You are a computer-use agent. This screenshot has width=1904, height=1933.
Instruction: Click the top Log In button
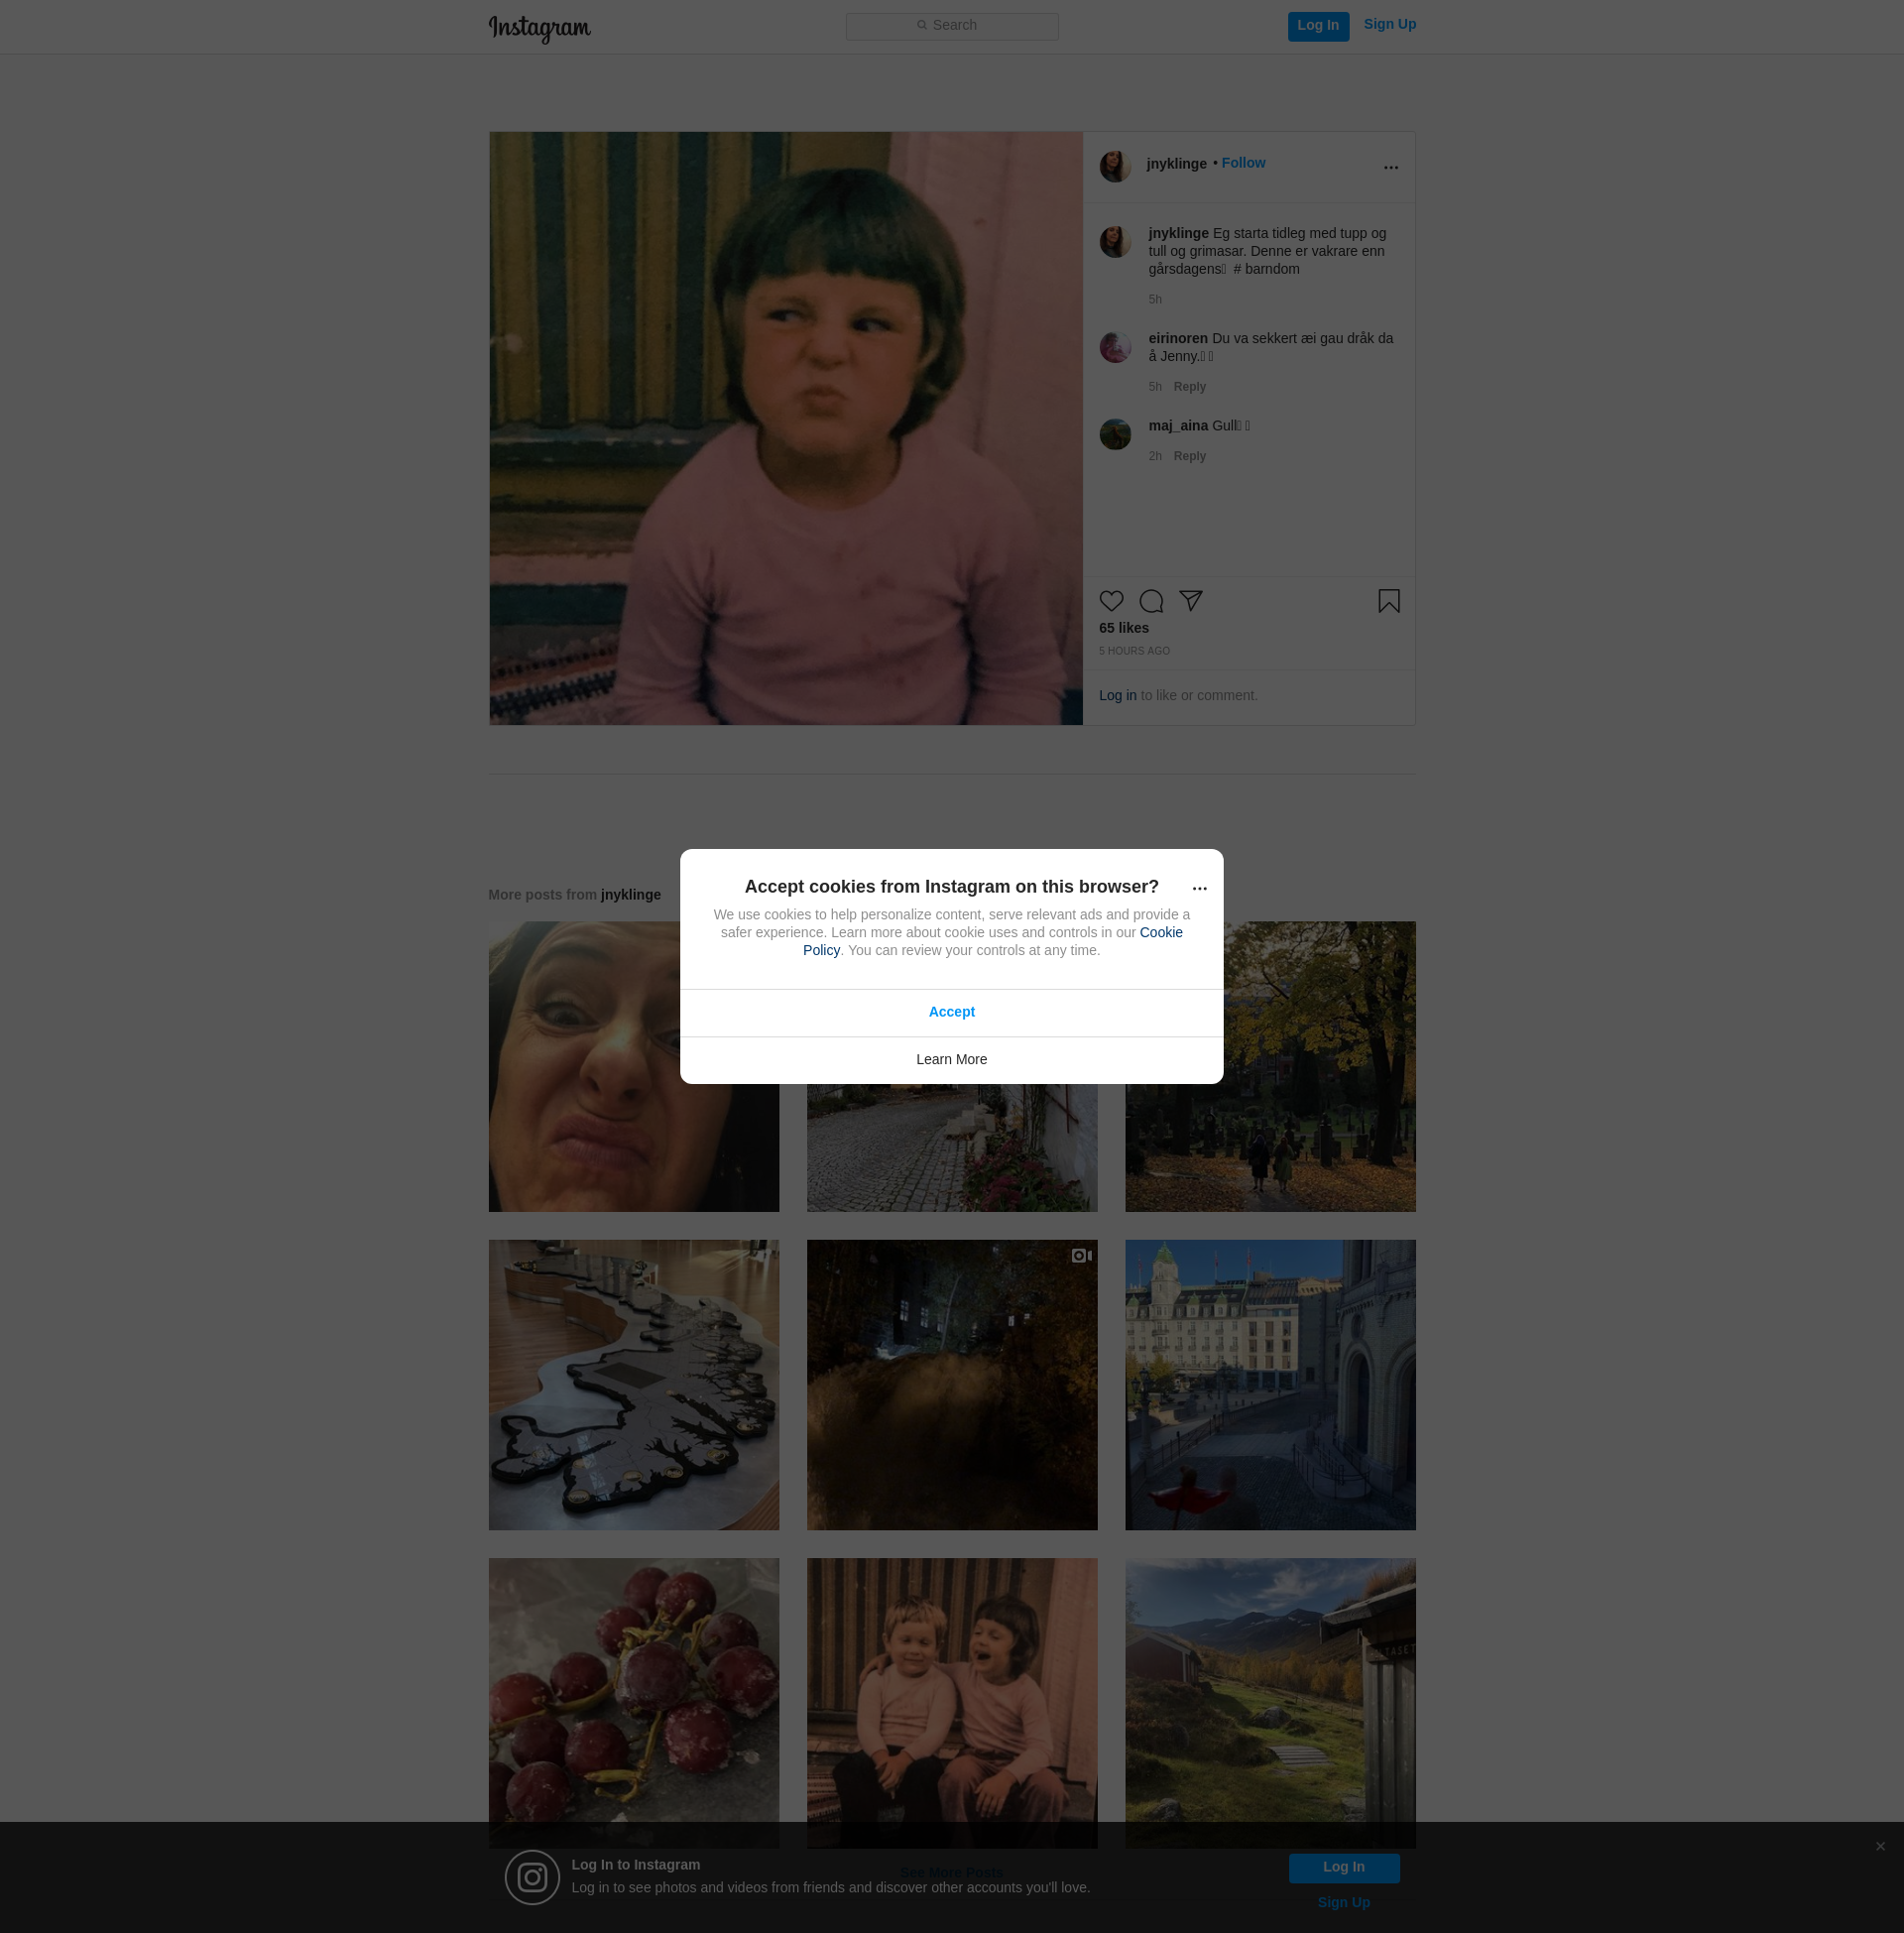1318,26
